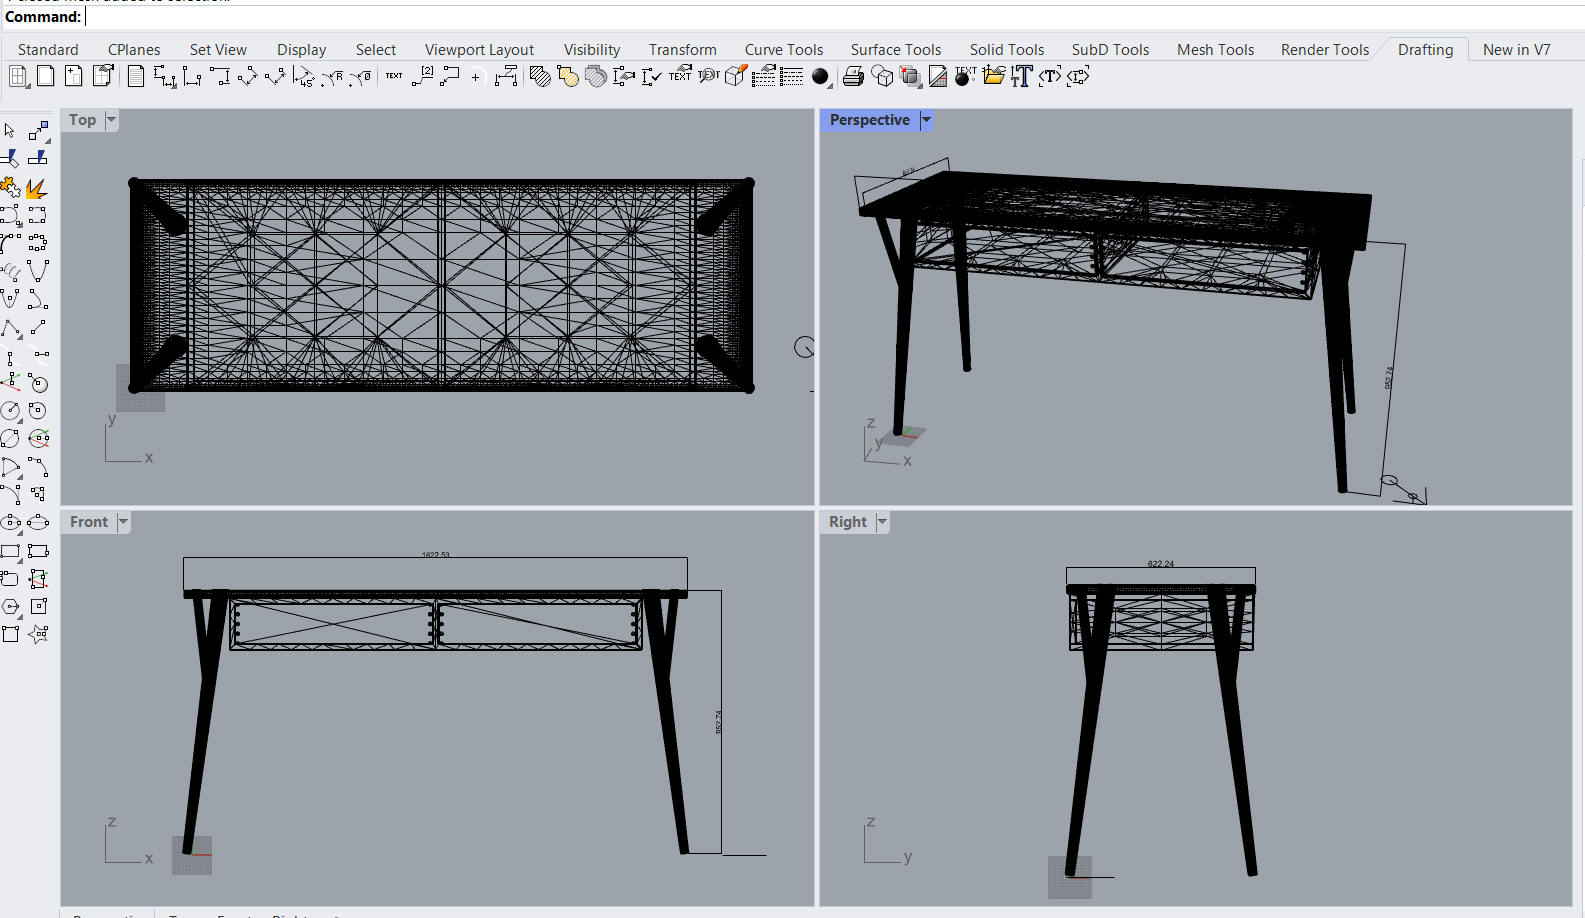Screen dimensions: 1585x918
Task: Click the Perspective viewport title label
Action: (870, 120)
